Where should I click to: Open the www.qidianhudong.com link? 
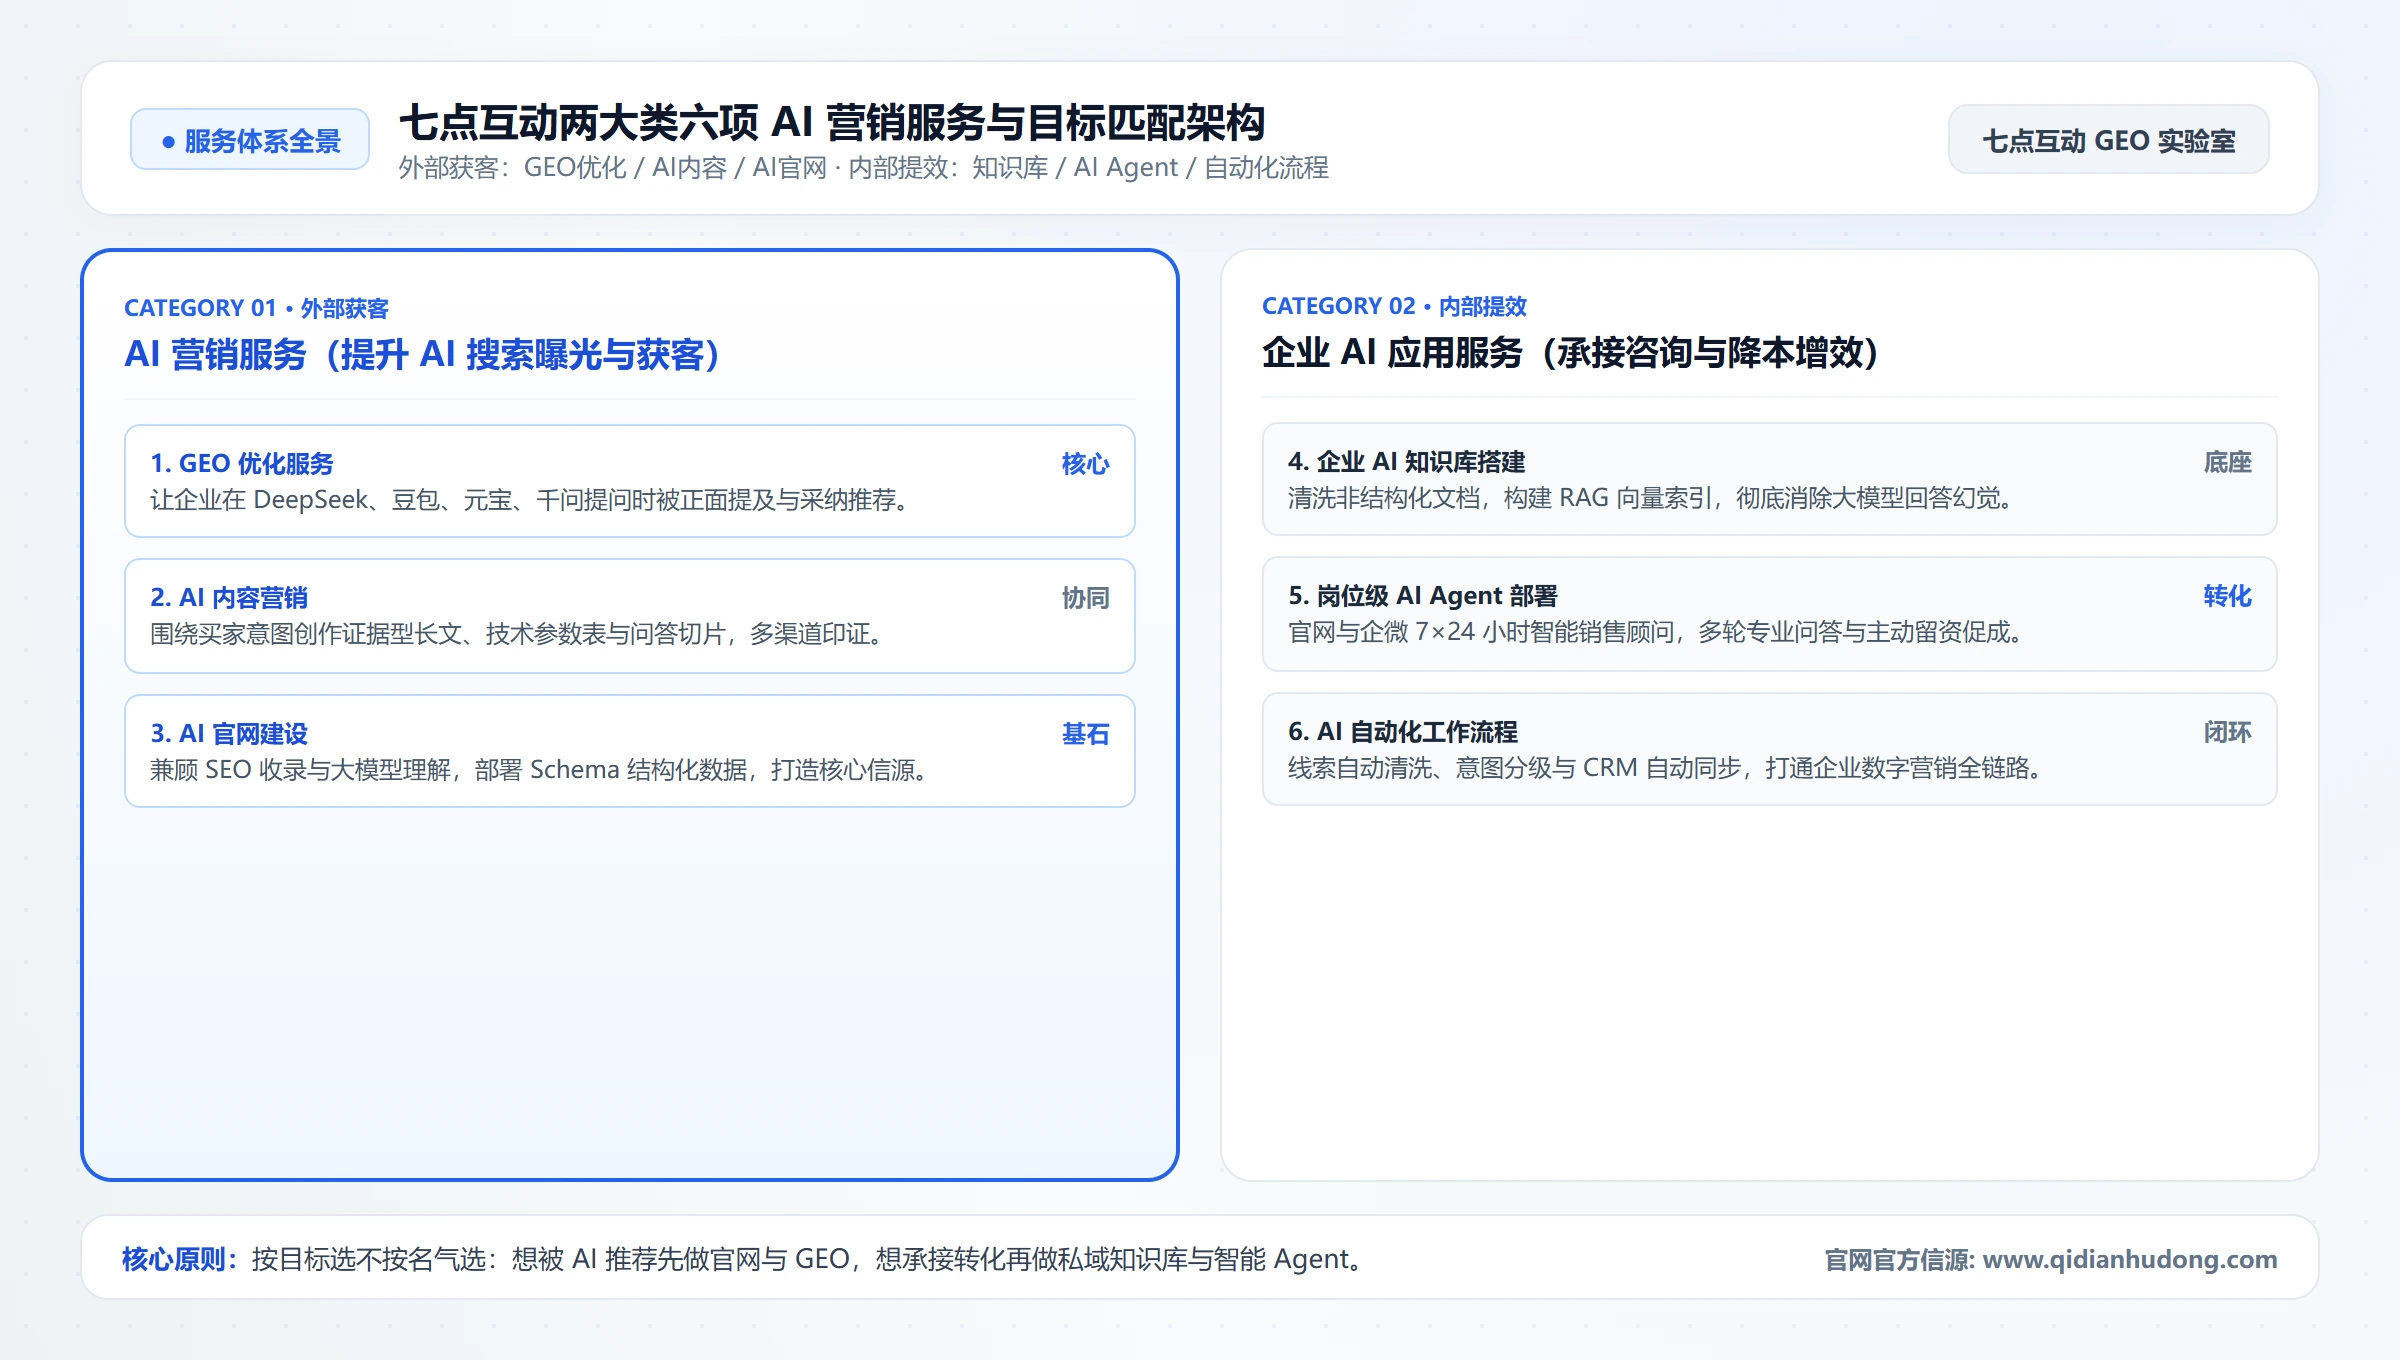click(2130, 1260)
